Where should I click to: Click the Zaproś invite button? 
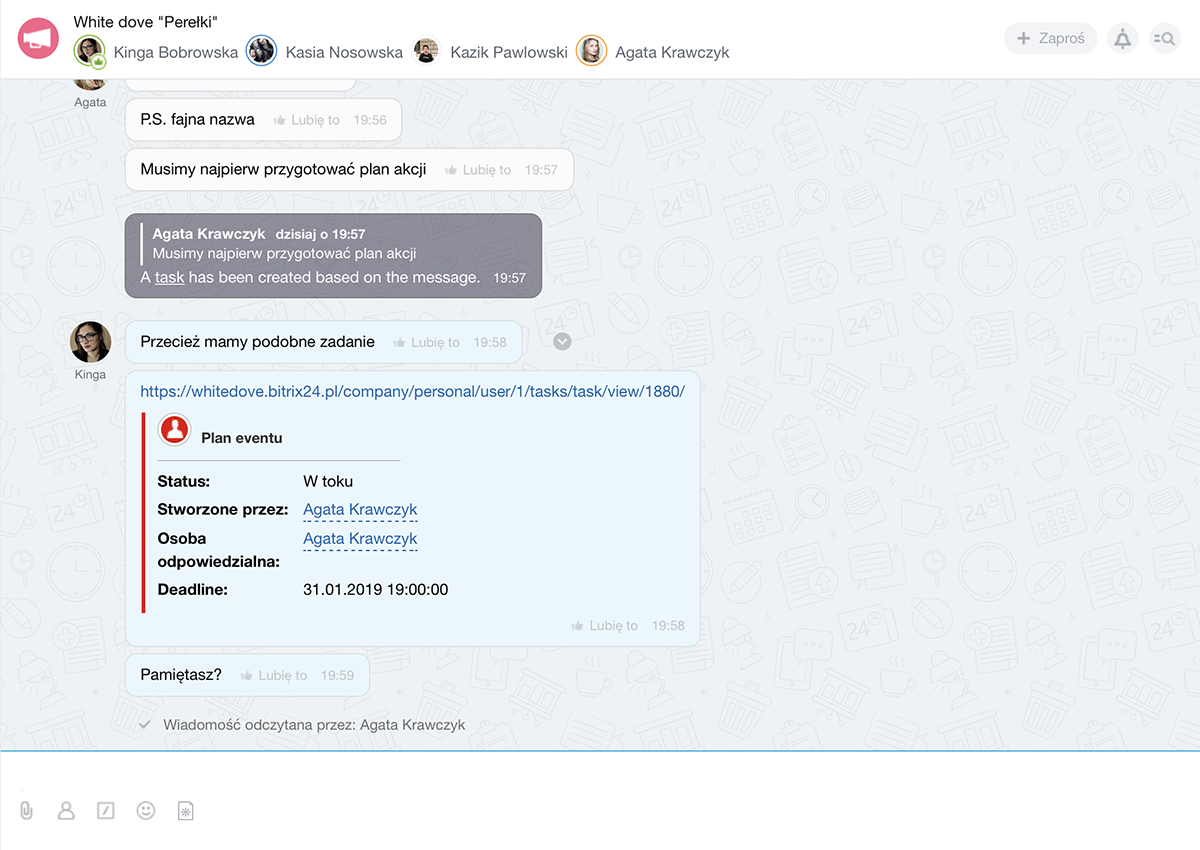coord(1050,39)
